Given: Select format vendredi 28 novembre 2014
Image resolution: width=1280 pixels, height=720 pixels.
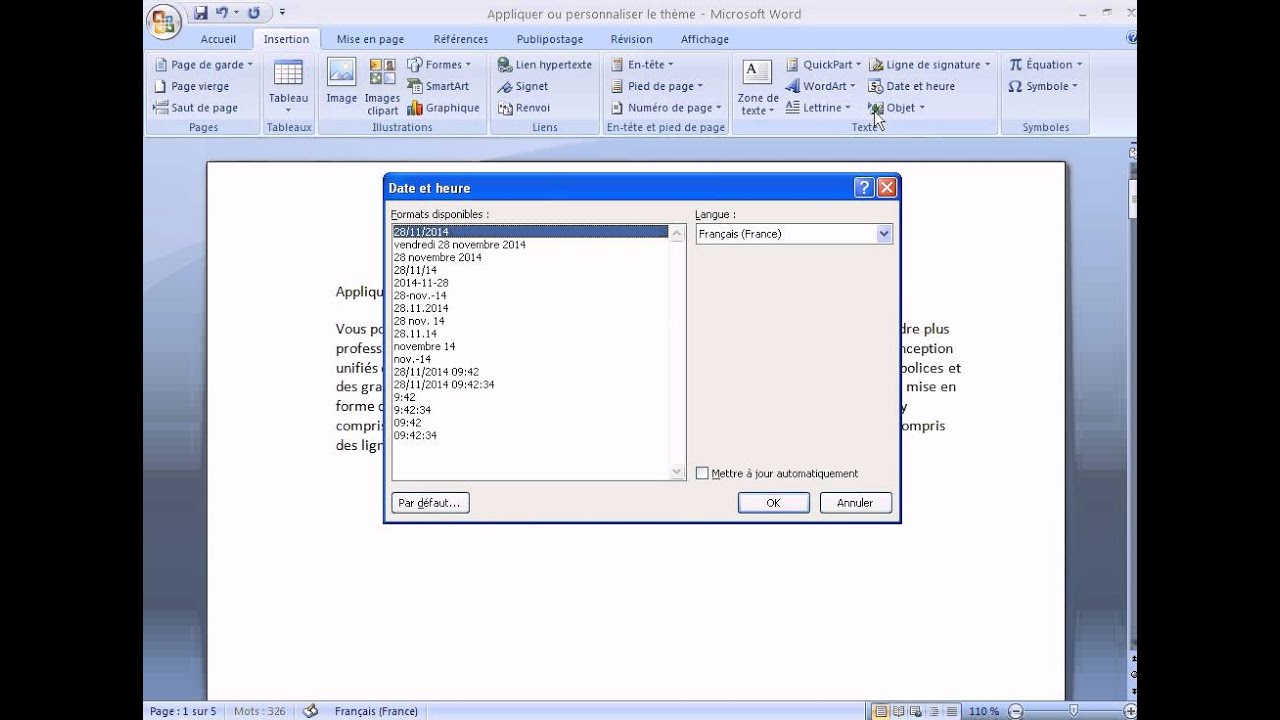Looking at the screenshot, I should pyautogui.click(x=460, y=245).
